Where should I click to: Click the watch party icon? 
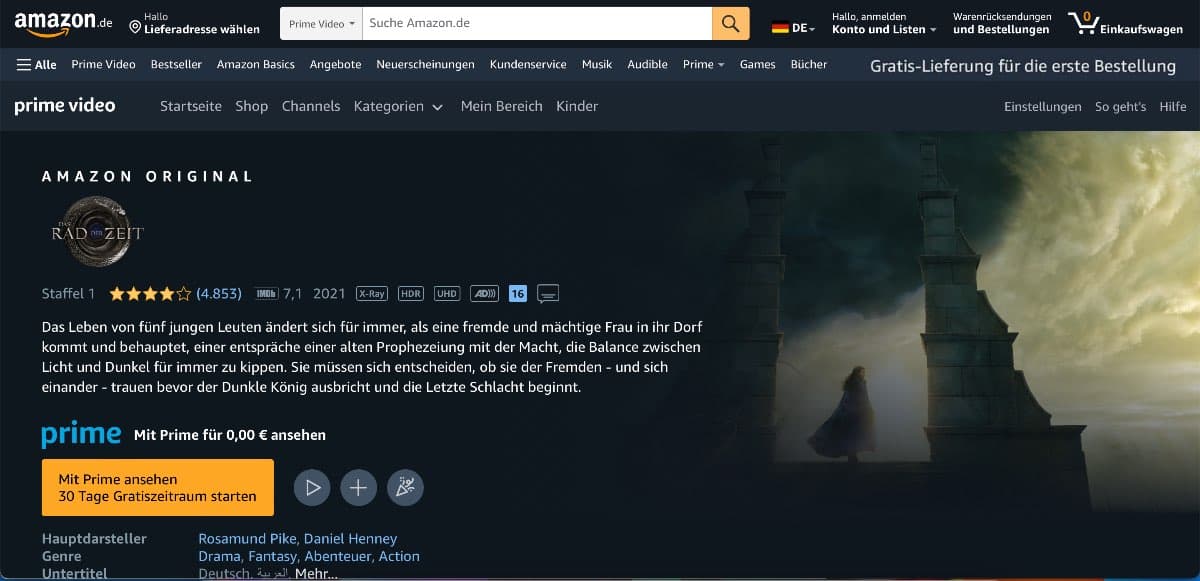[x=405, y=487]
